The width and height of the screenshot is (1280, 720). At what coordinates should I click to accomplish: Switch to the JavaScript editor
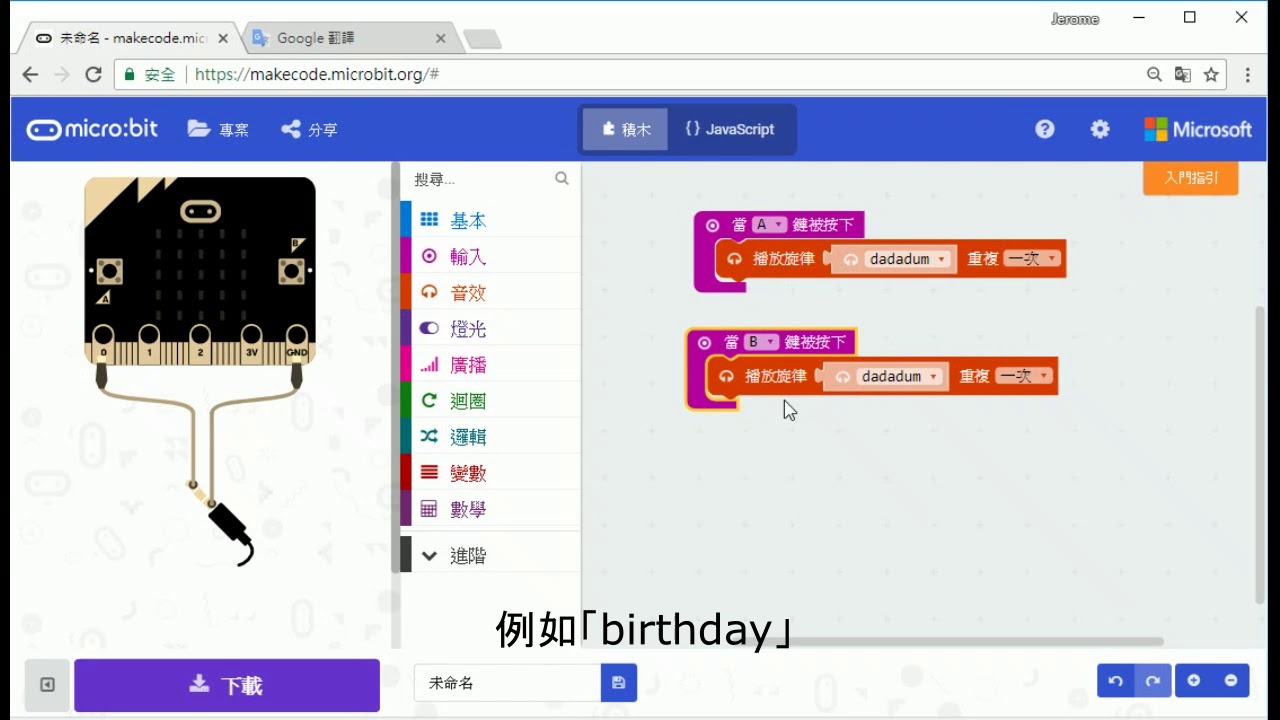[730, 129]
